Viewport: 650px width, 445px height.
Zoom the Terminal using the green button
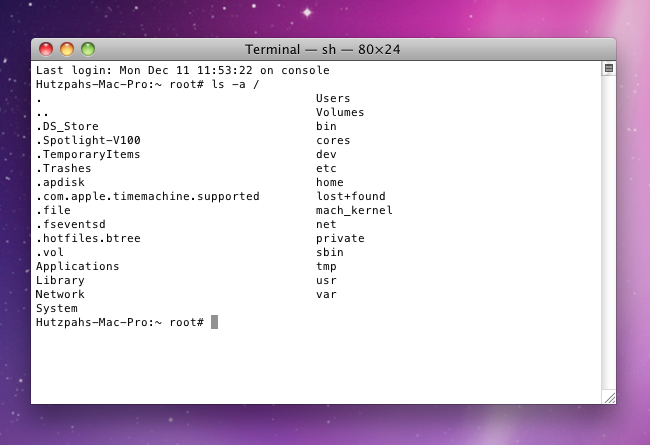(x=88, y=49)
